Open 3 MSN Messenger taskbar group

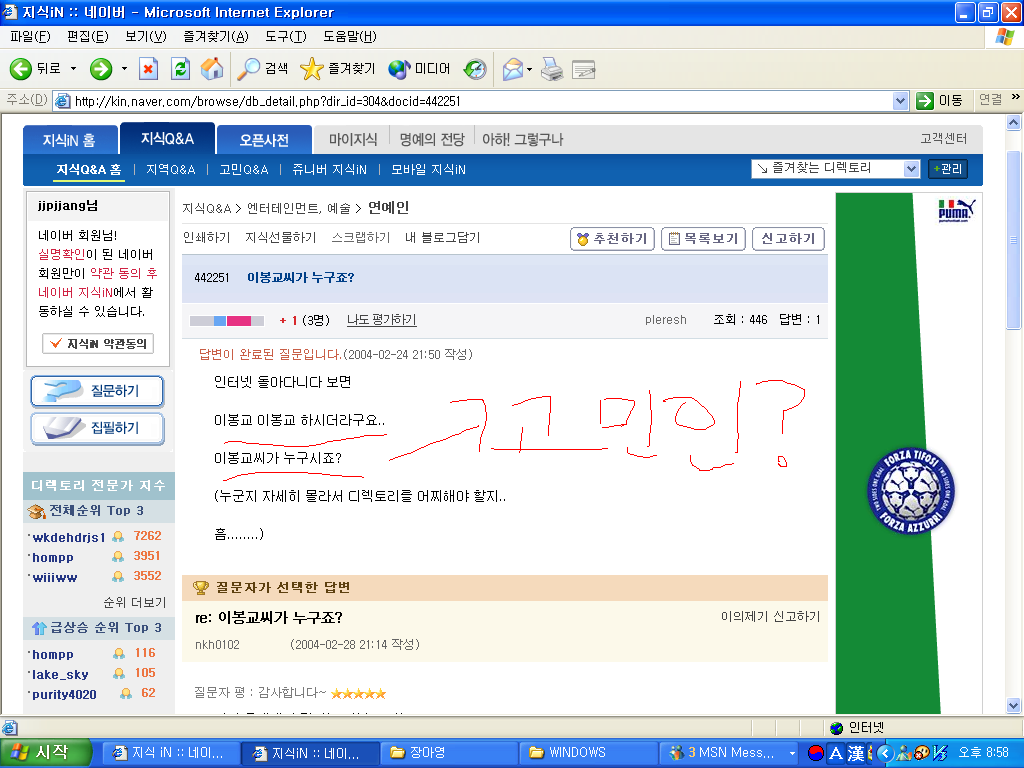(x=728, y=752)
